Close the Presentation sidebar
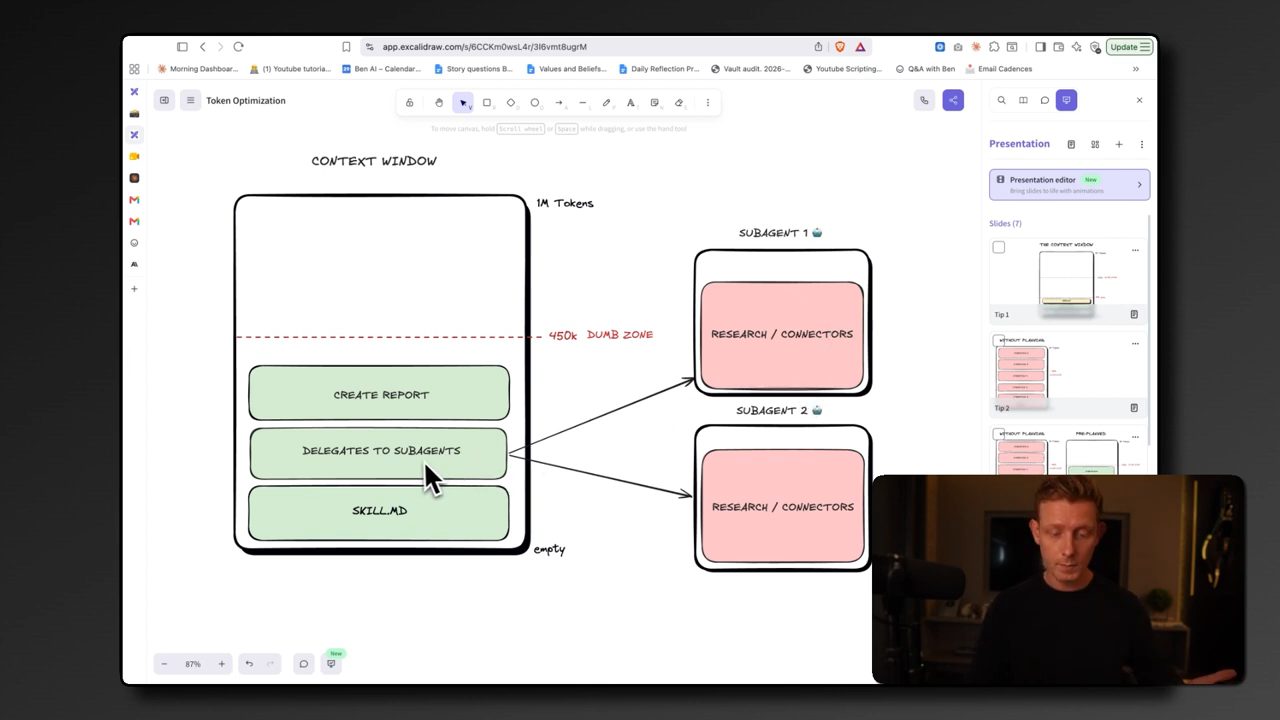Screen dimensions: 1280x720 [x=1139, y=100]
